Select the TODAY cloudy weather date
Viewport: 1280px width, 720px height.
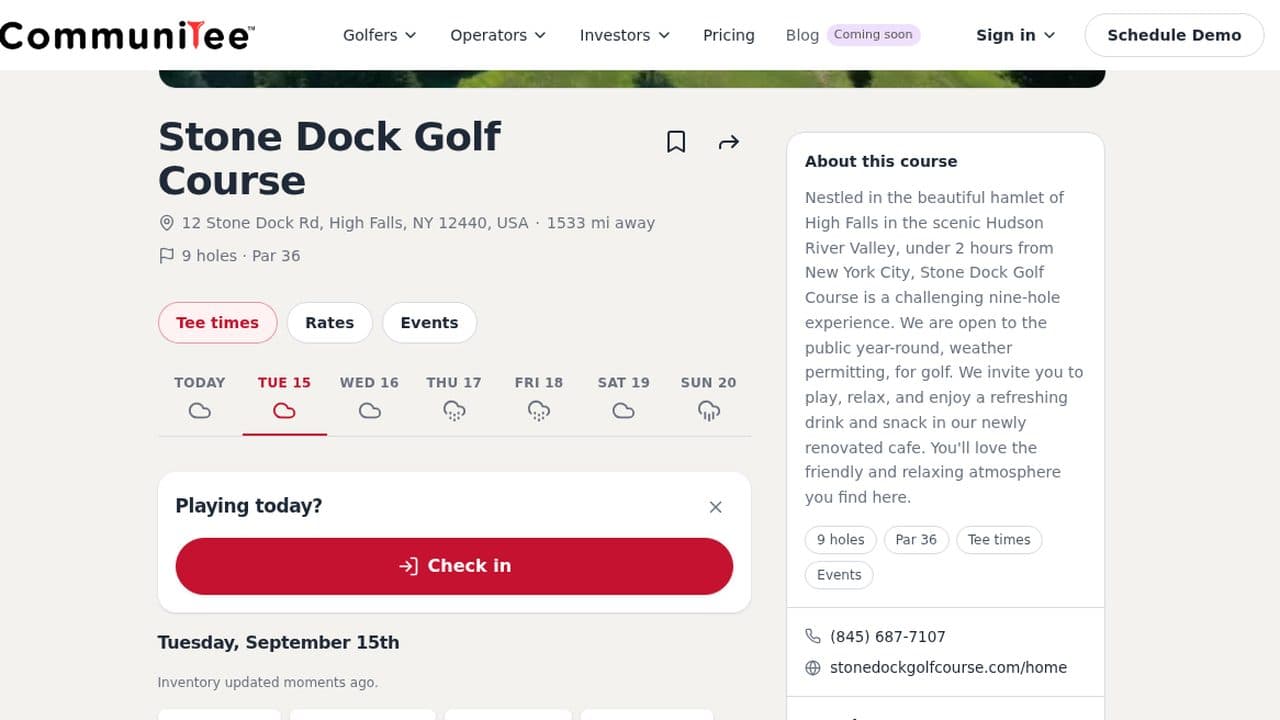(200, 397)
